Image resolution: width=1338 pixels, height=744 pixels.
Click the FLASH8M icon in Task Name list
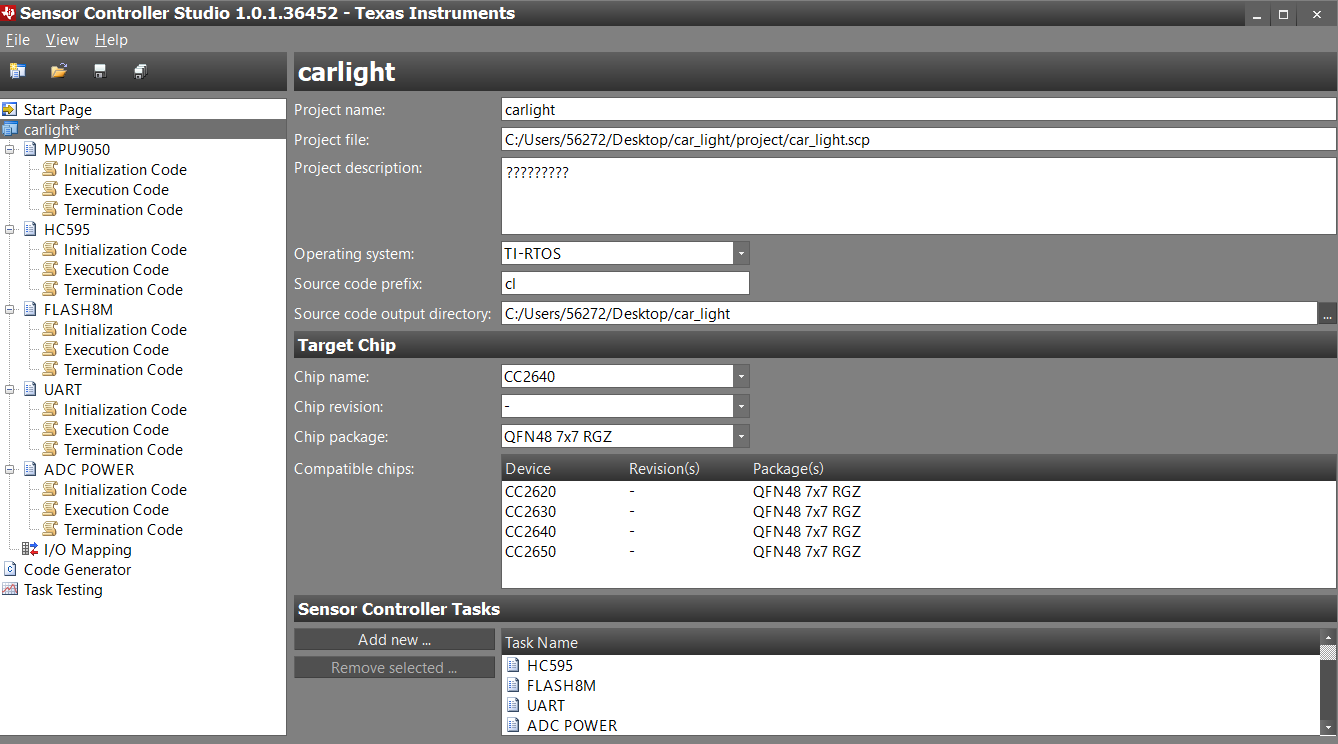pyautogui.click(x=513, y=685)
